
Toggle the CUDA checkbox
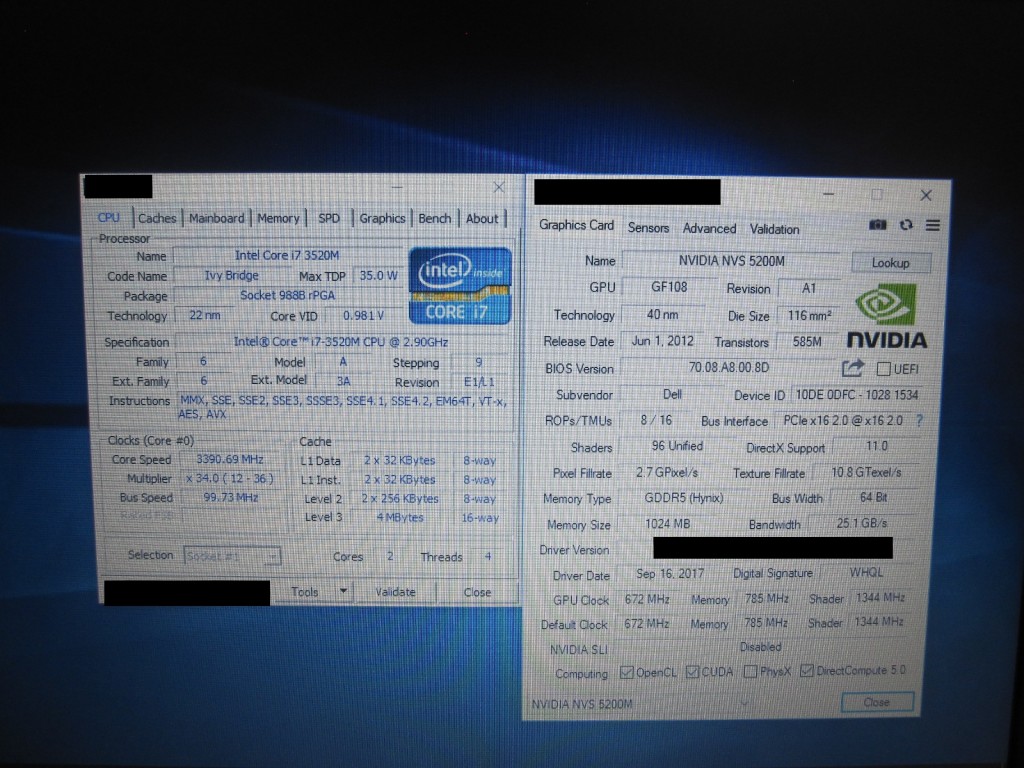point(692,672)
